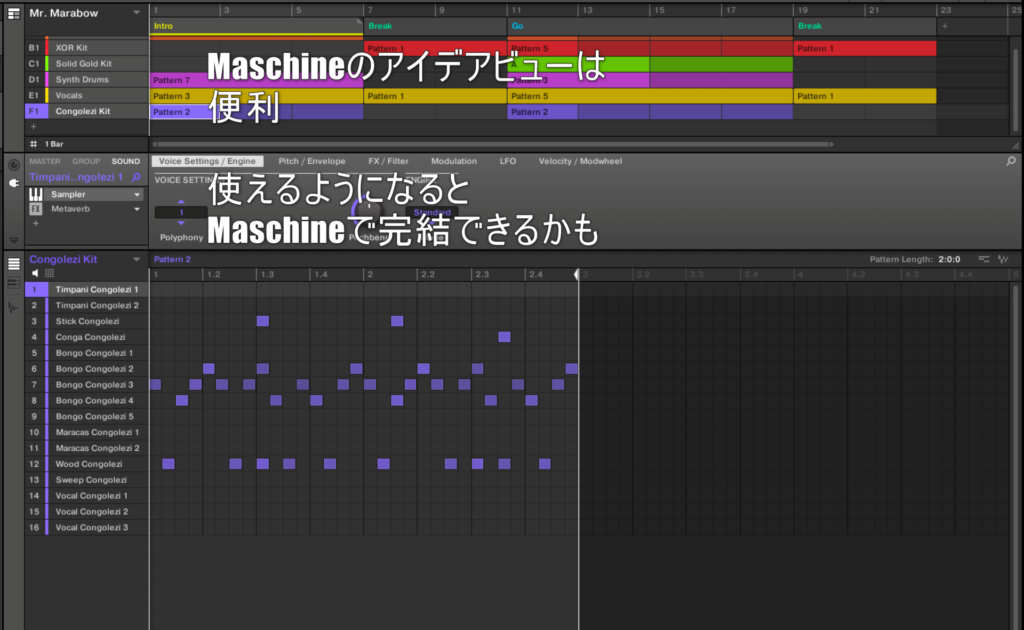Click the arranger view icon beside Mr. Marabow
The width and height of the screenshot is (1024, 630).
coord(13,13)
